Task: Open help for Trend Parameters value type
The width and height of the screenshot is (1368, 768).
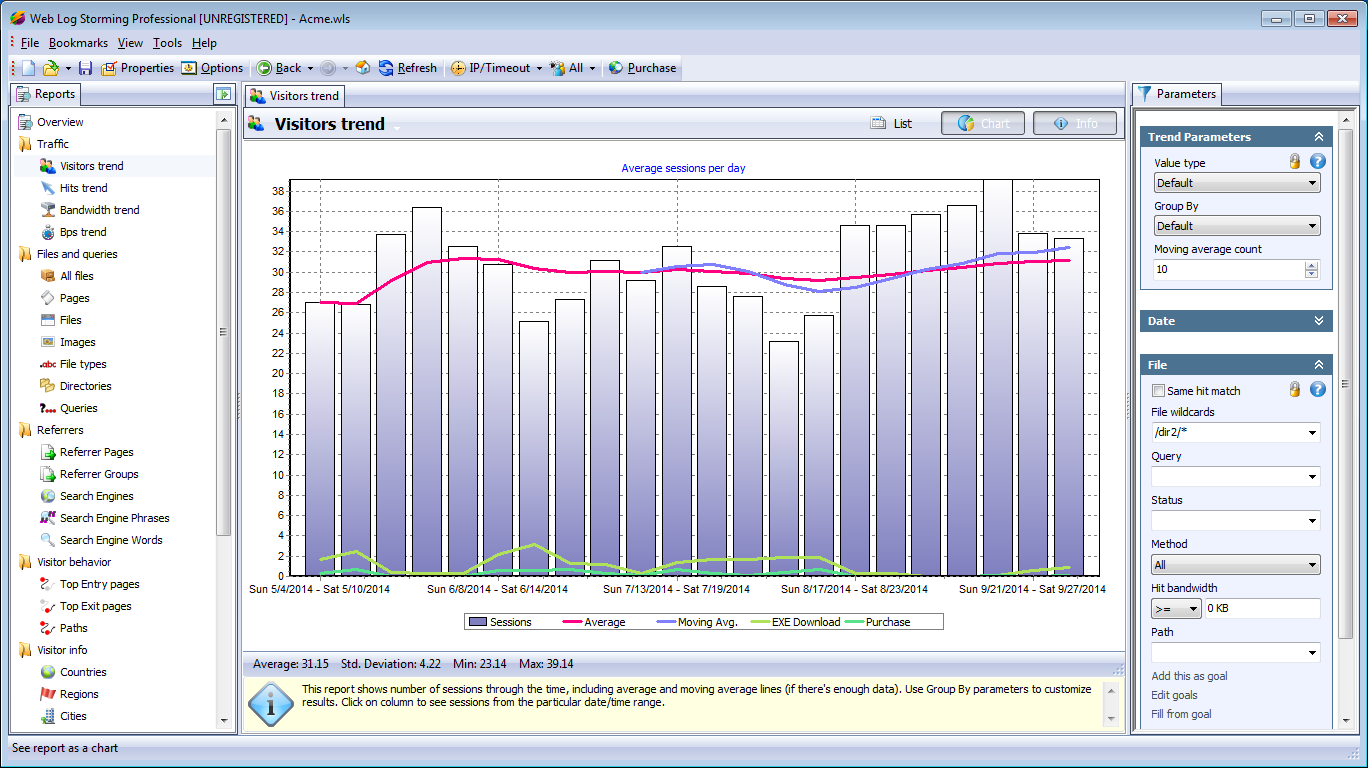Action: pos(1318,161)
